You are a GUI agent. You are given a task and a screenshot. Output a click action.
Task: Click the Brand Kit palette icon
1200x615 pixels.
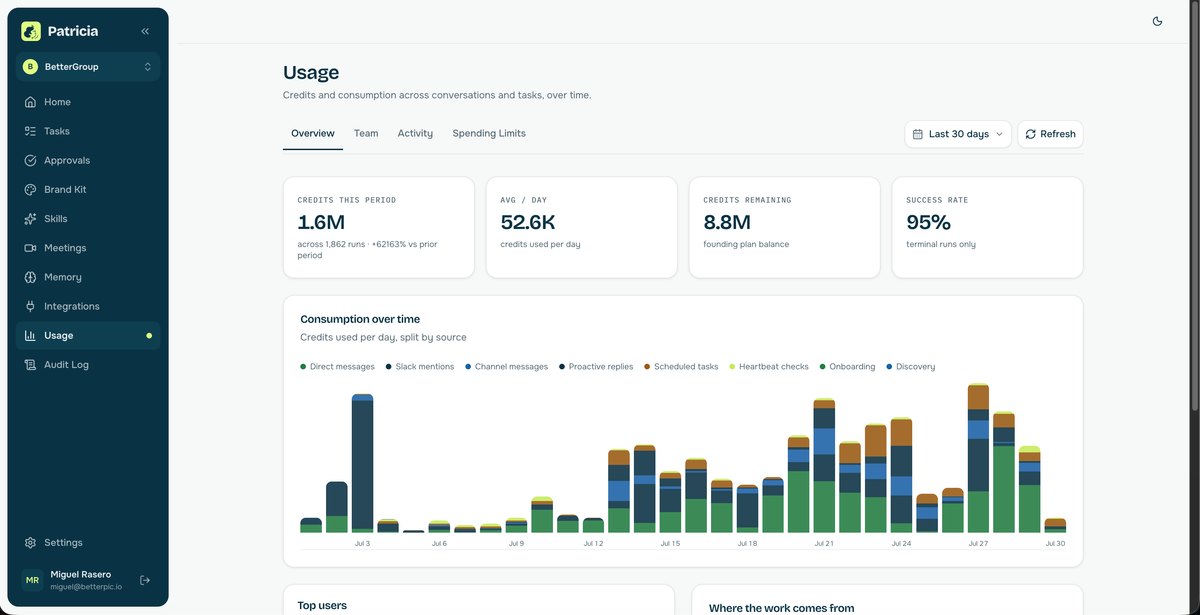(x=30, y=189)
